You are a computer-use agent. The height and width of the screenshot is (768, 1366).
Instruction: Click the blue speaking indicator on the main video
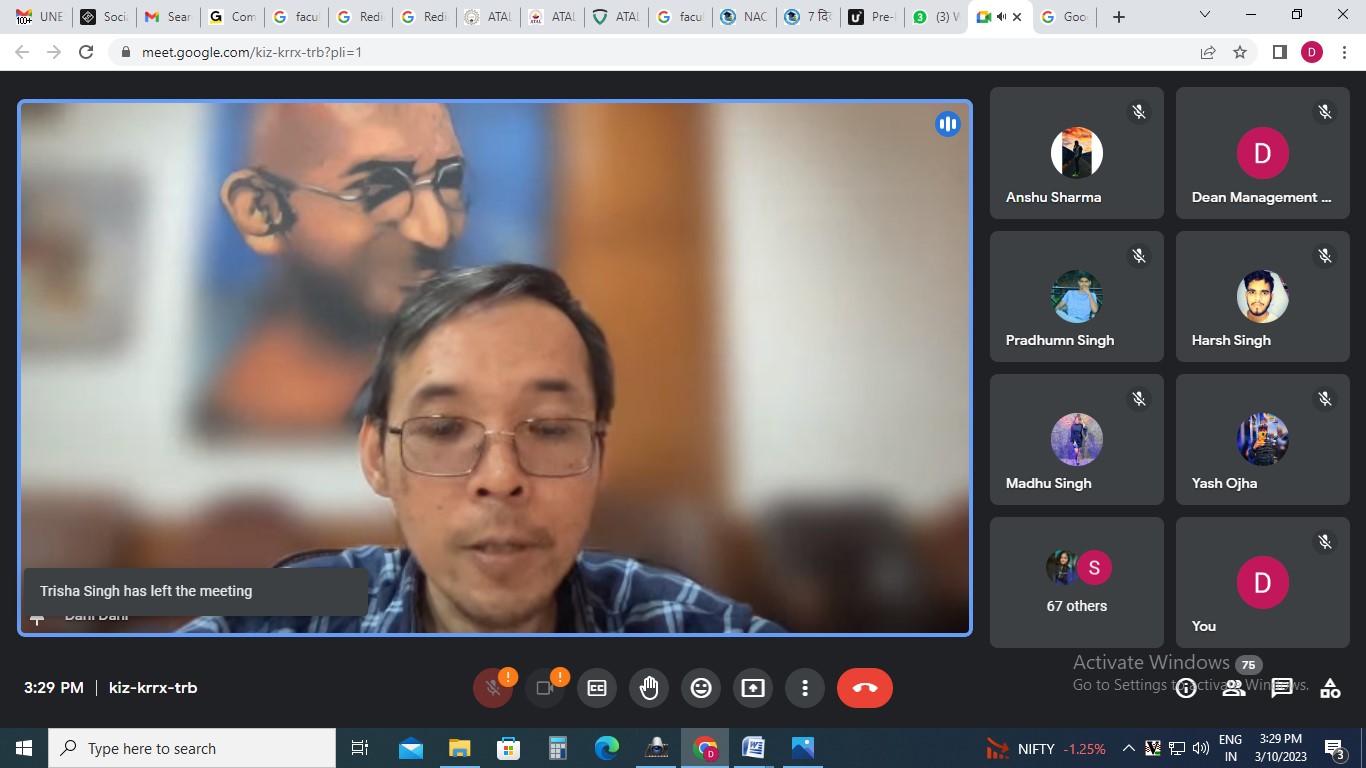coord(947,124)
